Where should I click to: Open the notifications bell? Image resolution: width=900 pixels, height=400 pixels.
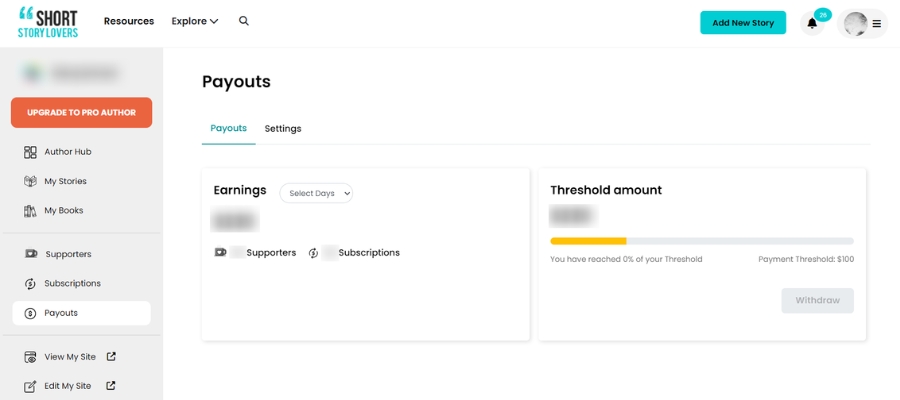coord(812,23)
